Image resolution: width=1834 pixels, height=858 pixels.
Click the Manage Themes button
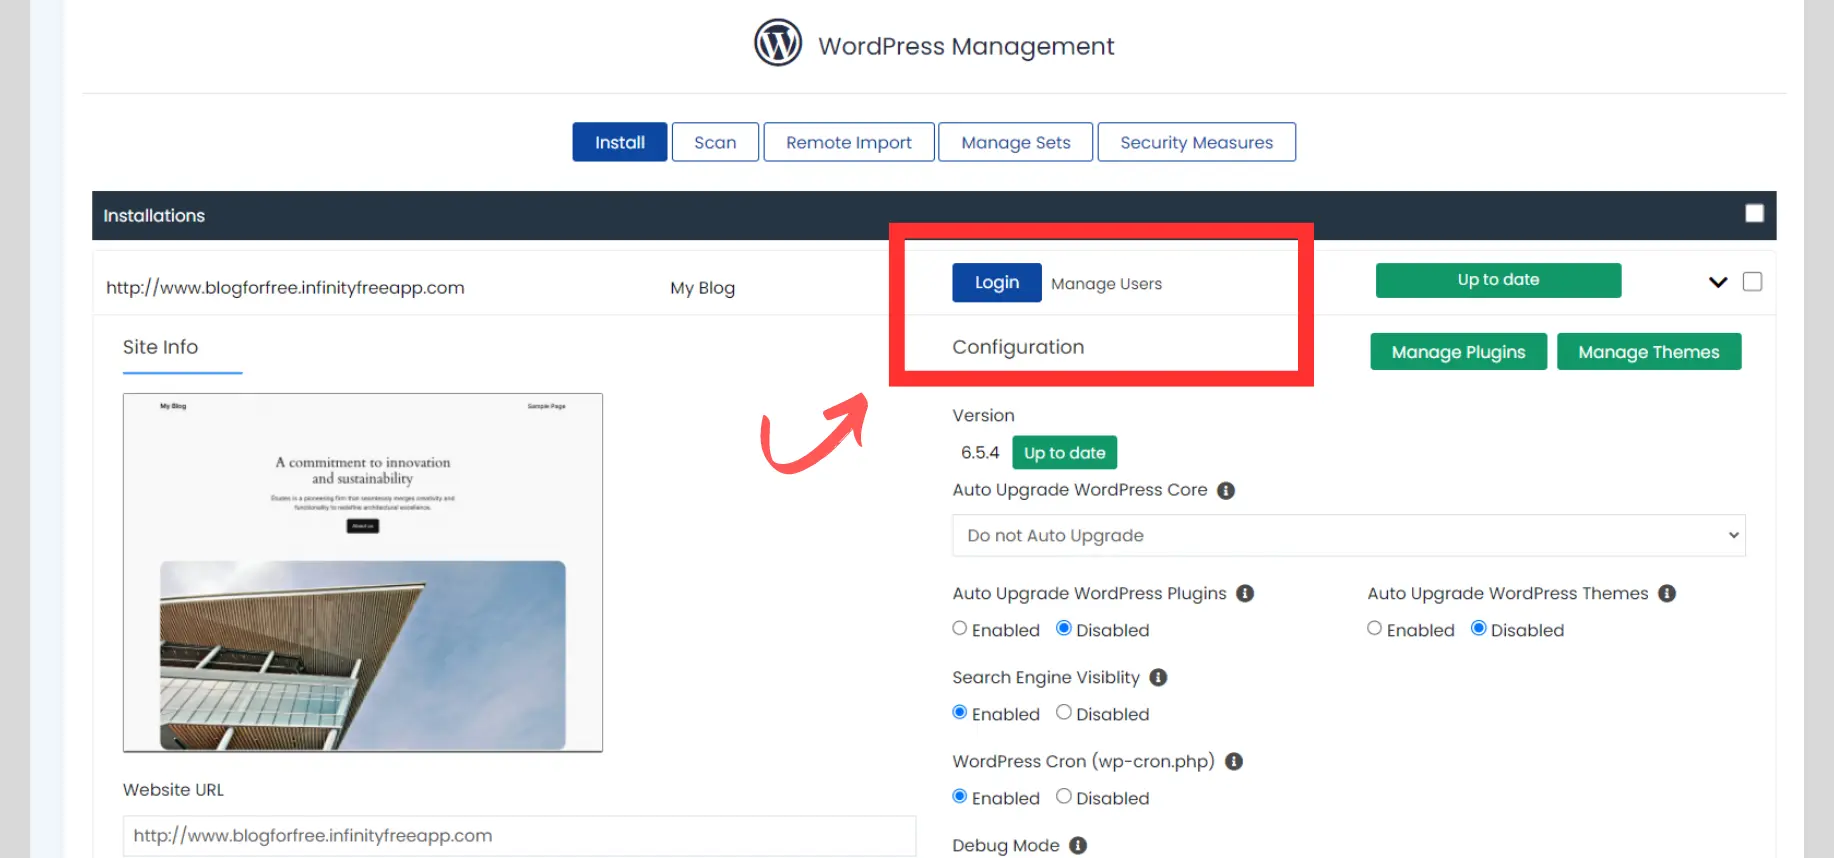pos(1649,352)
